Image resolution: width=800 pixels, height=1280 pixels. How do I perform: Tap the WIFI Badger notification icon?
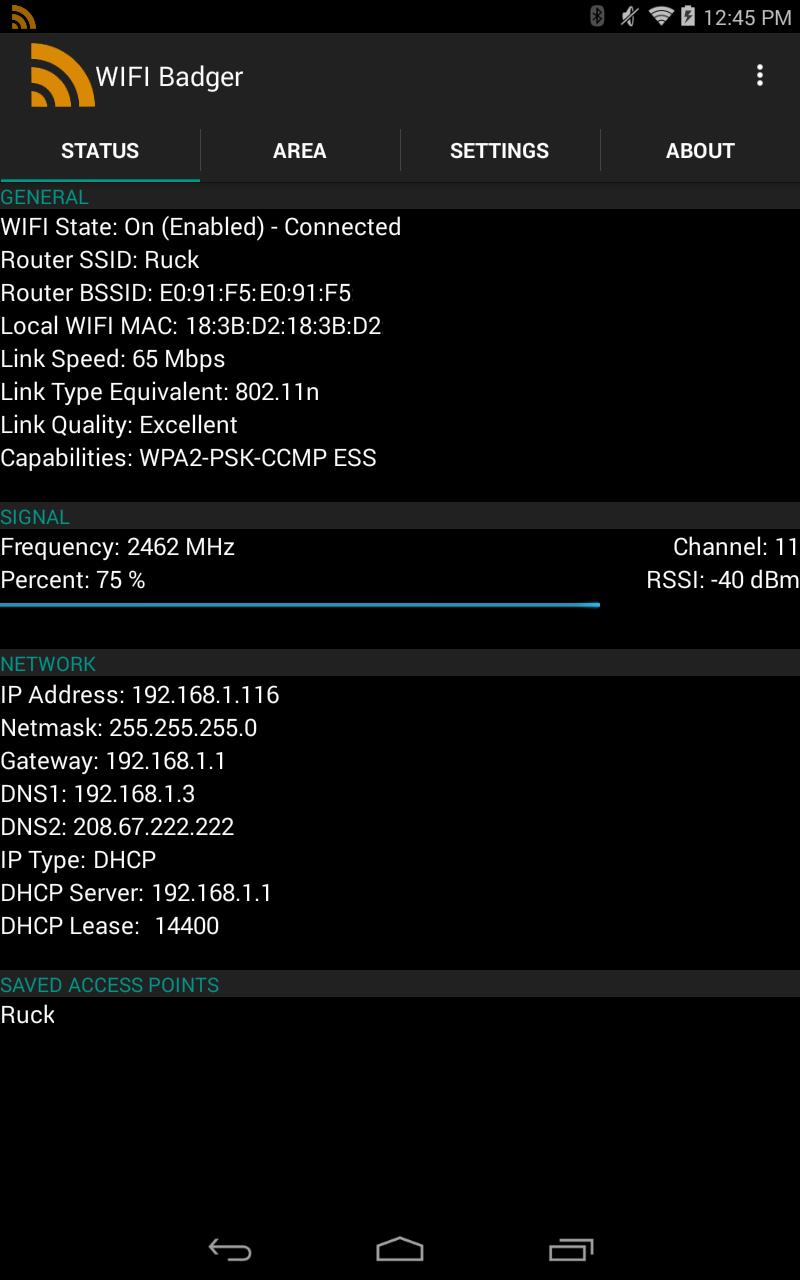coord(23,17)
